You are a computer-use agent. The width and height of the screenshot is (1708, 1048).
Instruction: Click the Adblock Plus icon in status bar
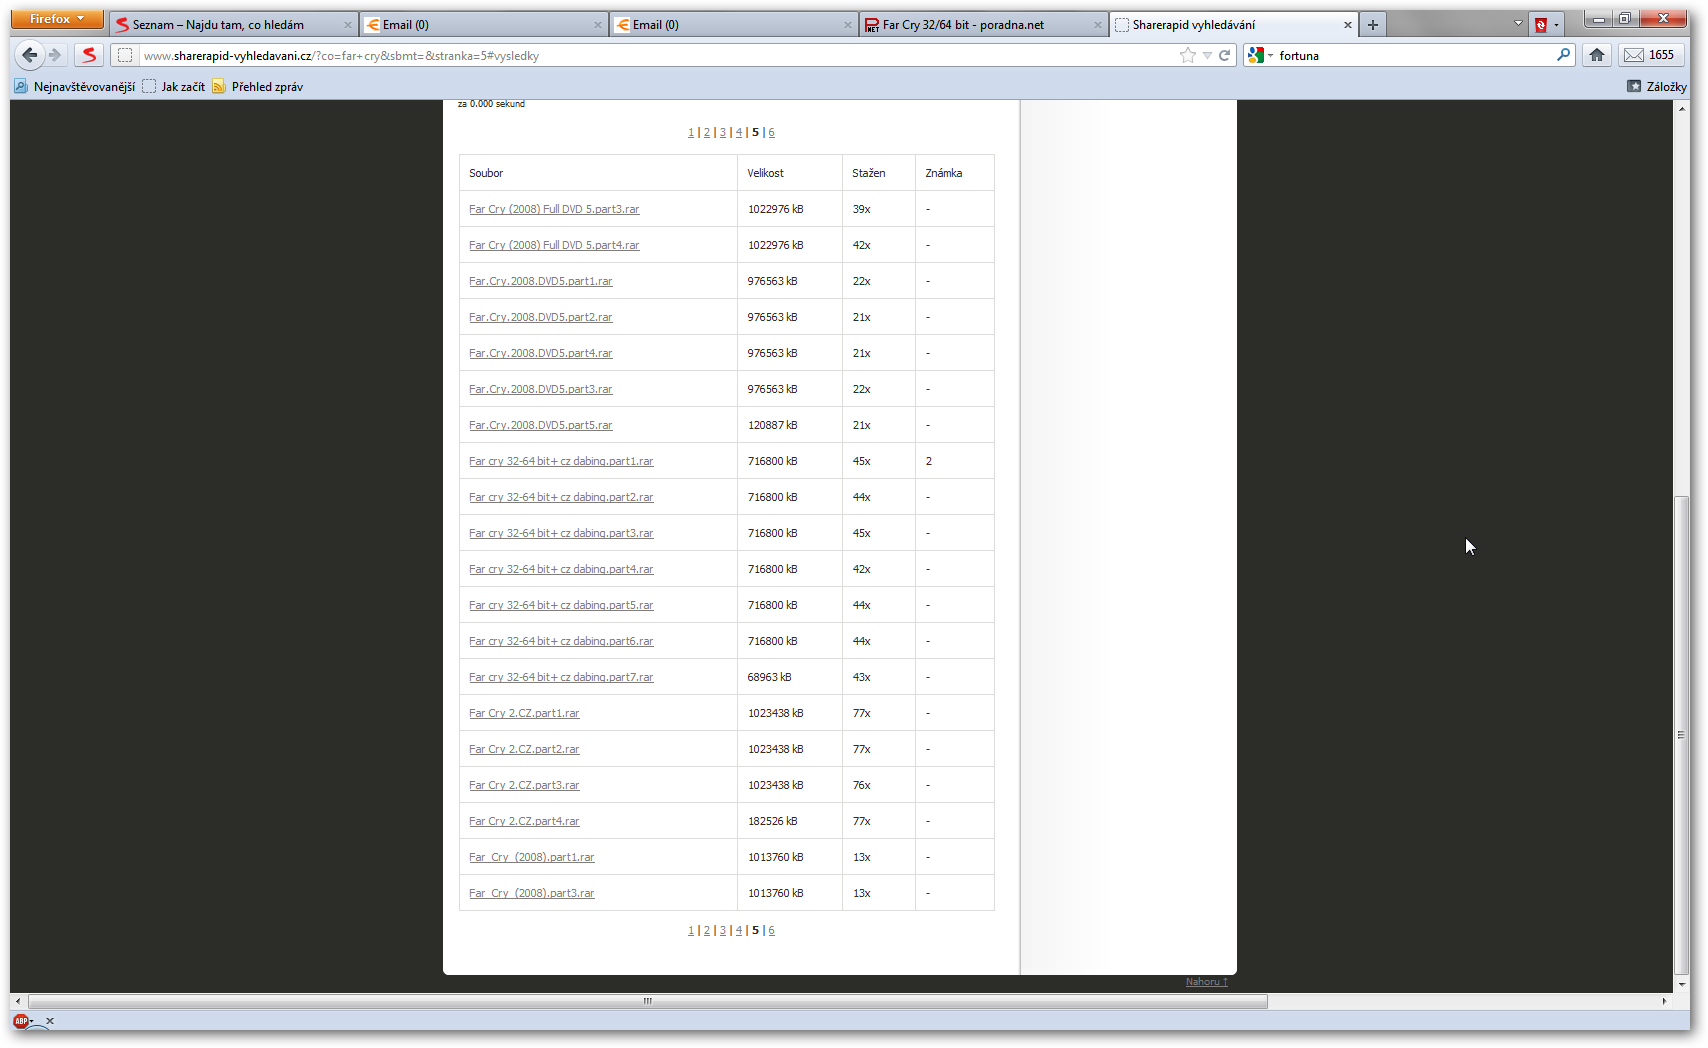(21, 1021)
